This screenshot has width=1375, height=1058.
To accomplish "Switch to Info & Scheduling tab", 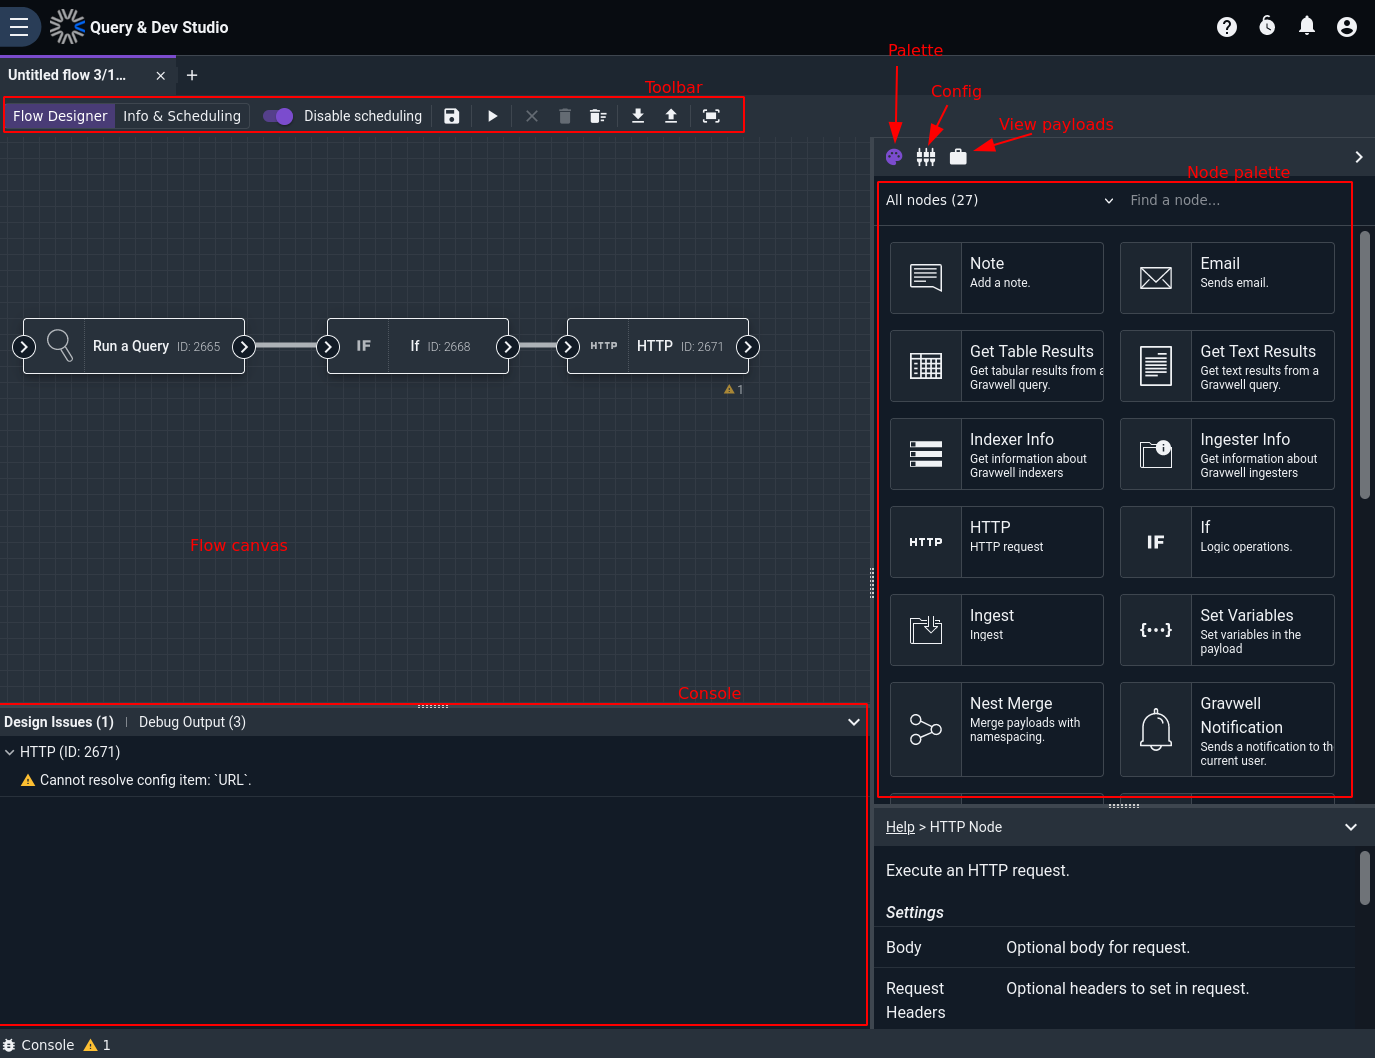I will (x=182, y=116).
